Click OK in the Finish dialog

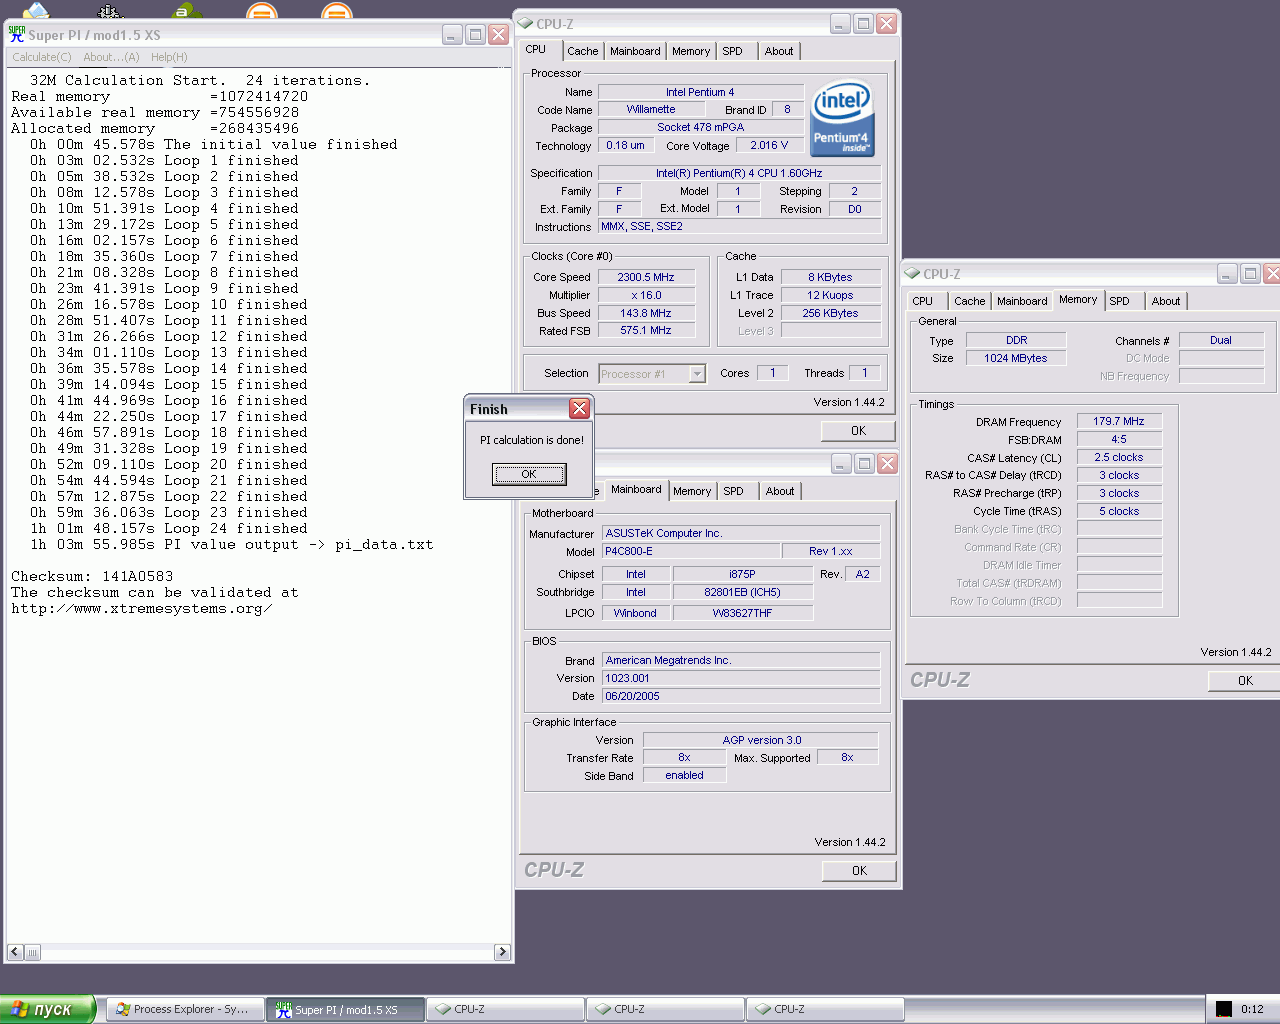point(529,474)
